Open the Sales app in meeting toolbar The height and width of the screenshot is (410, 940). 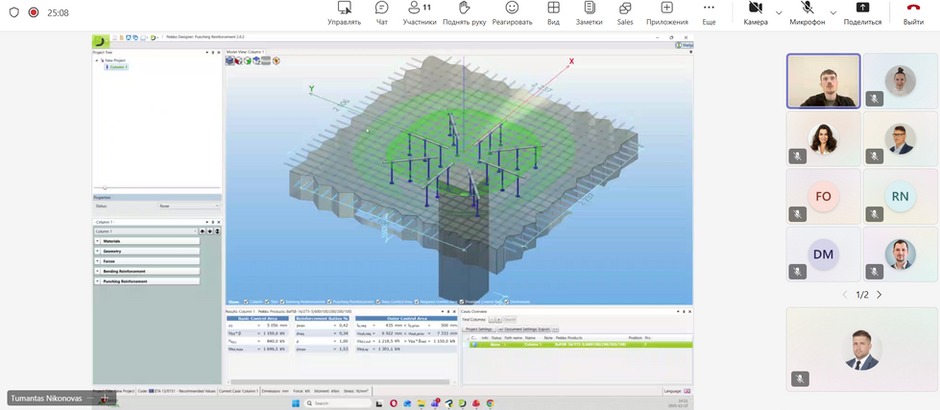click(x=625, y=13)
